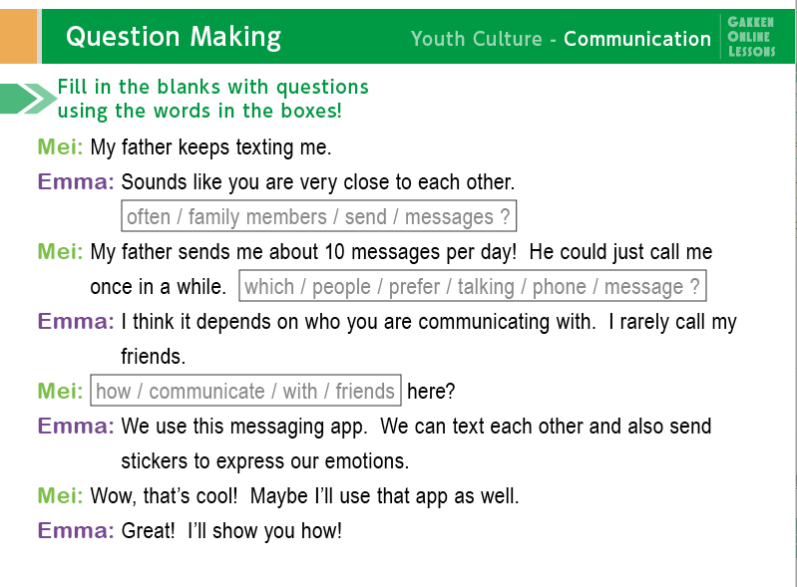
Task: Click the 'Communication' header label
Action: click(637, 39)
